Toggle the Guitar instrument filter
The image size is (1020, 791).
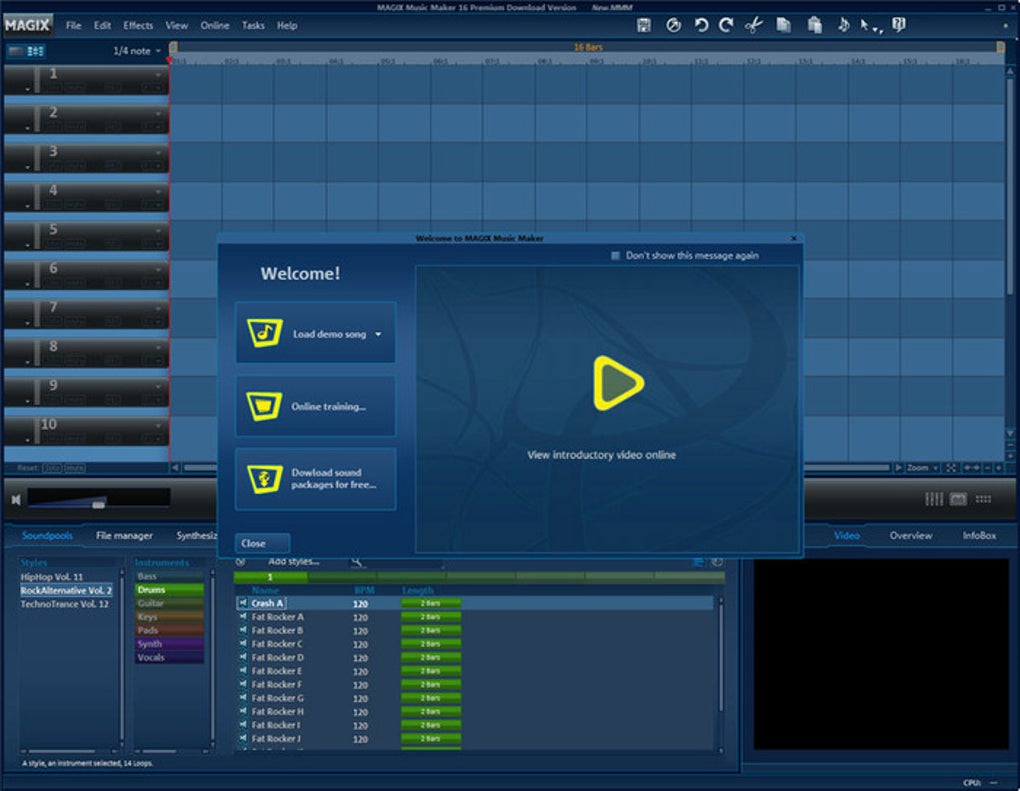[169, 604]
